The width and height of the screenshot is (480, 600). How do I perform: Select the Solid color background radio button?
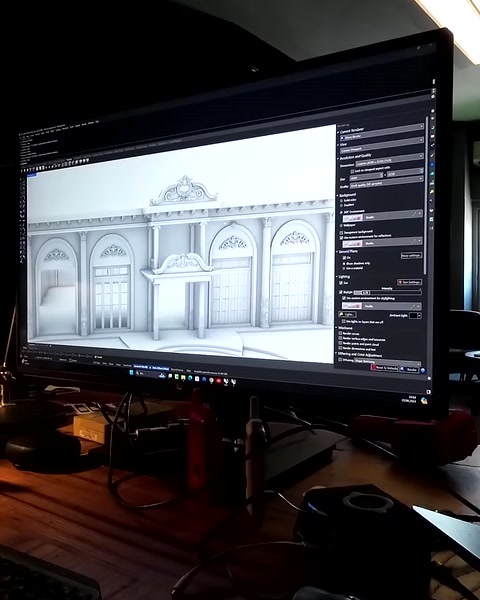pyautogui.click(x=341, y=201)
